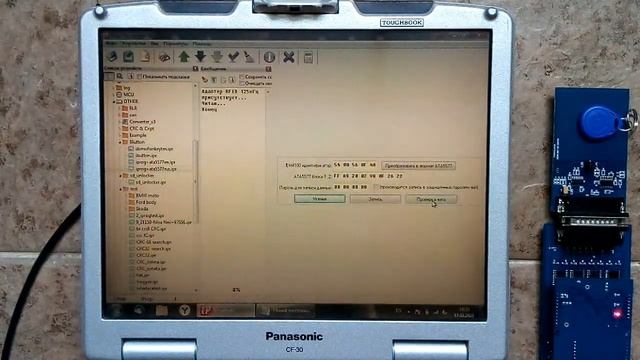Collapse the sd_unlocker folder node
This screenshot has height=360, width=640.
coord(120,176)
